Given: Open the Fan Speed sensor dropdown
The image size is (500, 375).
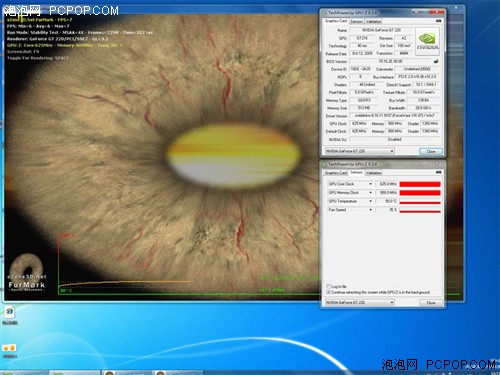Looking at the screenshot, I should 370,210.
